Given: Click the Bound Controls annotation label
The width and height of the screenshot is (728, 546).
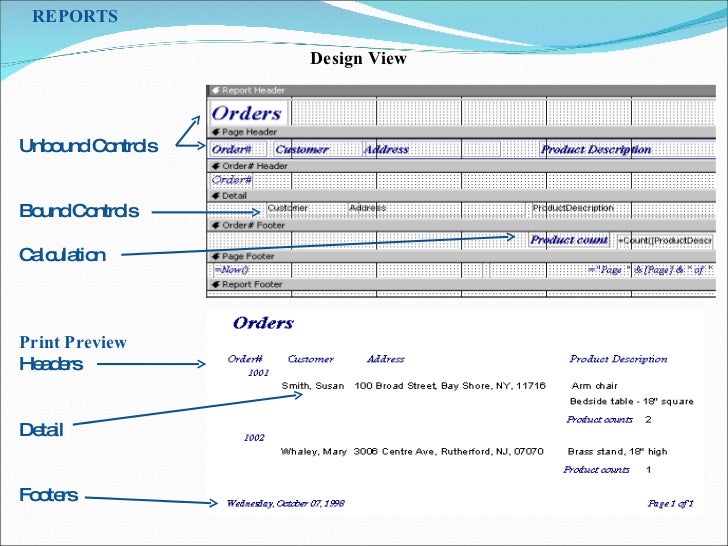Looking at the screenshot, I should coord(79,211).
